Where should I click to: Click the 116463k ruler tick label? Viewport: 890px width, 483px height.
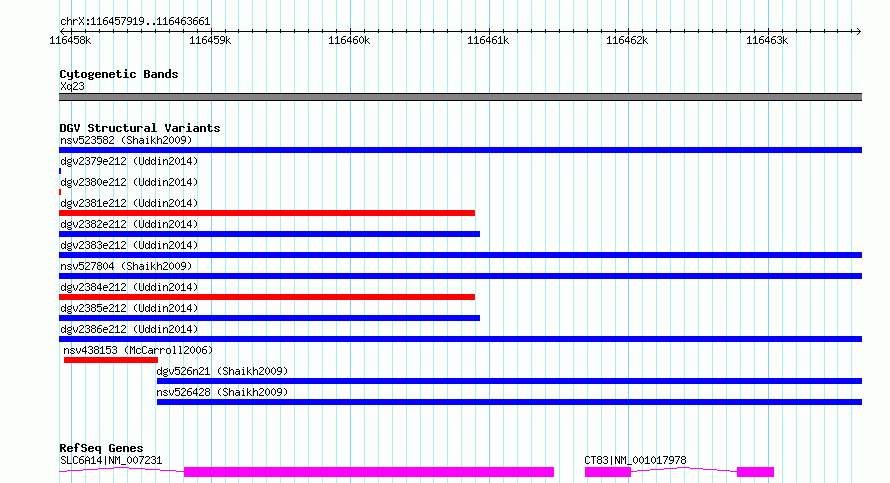pyautogui.click(x=767, y=40)
